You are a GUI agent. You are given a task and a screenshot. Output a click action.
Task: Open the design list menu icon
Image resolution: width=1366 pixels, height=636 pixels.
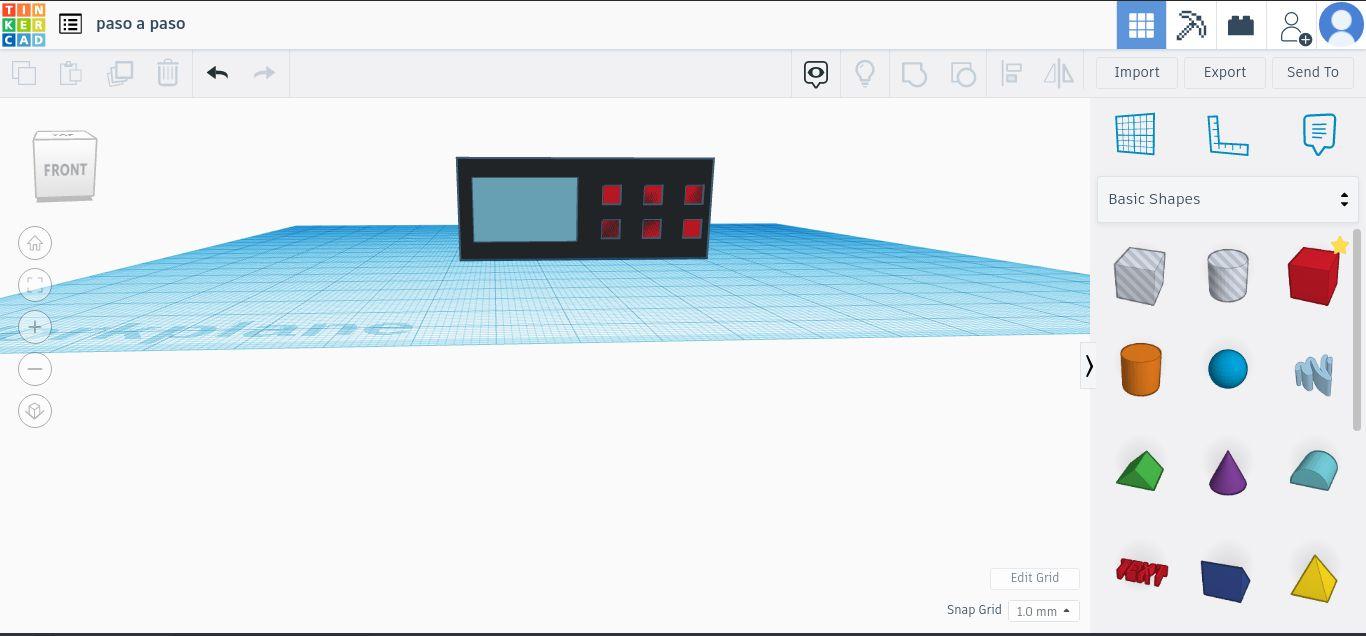point(70,24)
